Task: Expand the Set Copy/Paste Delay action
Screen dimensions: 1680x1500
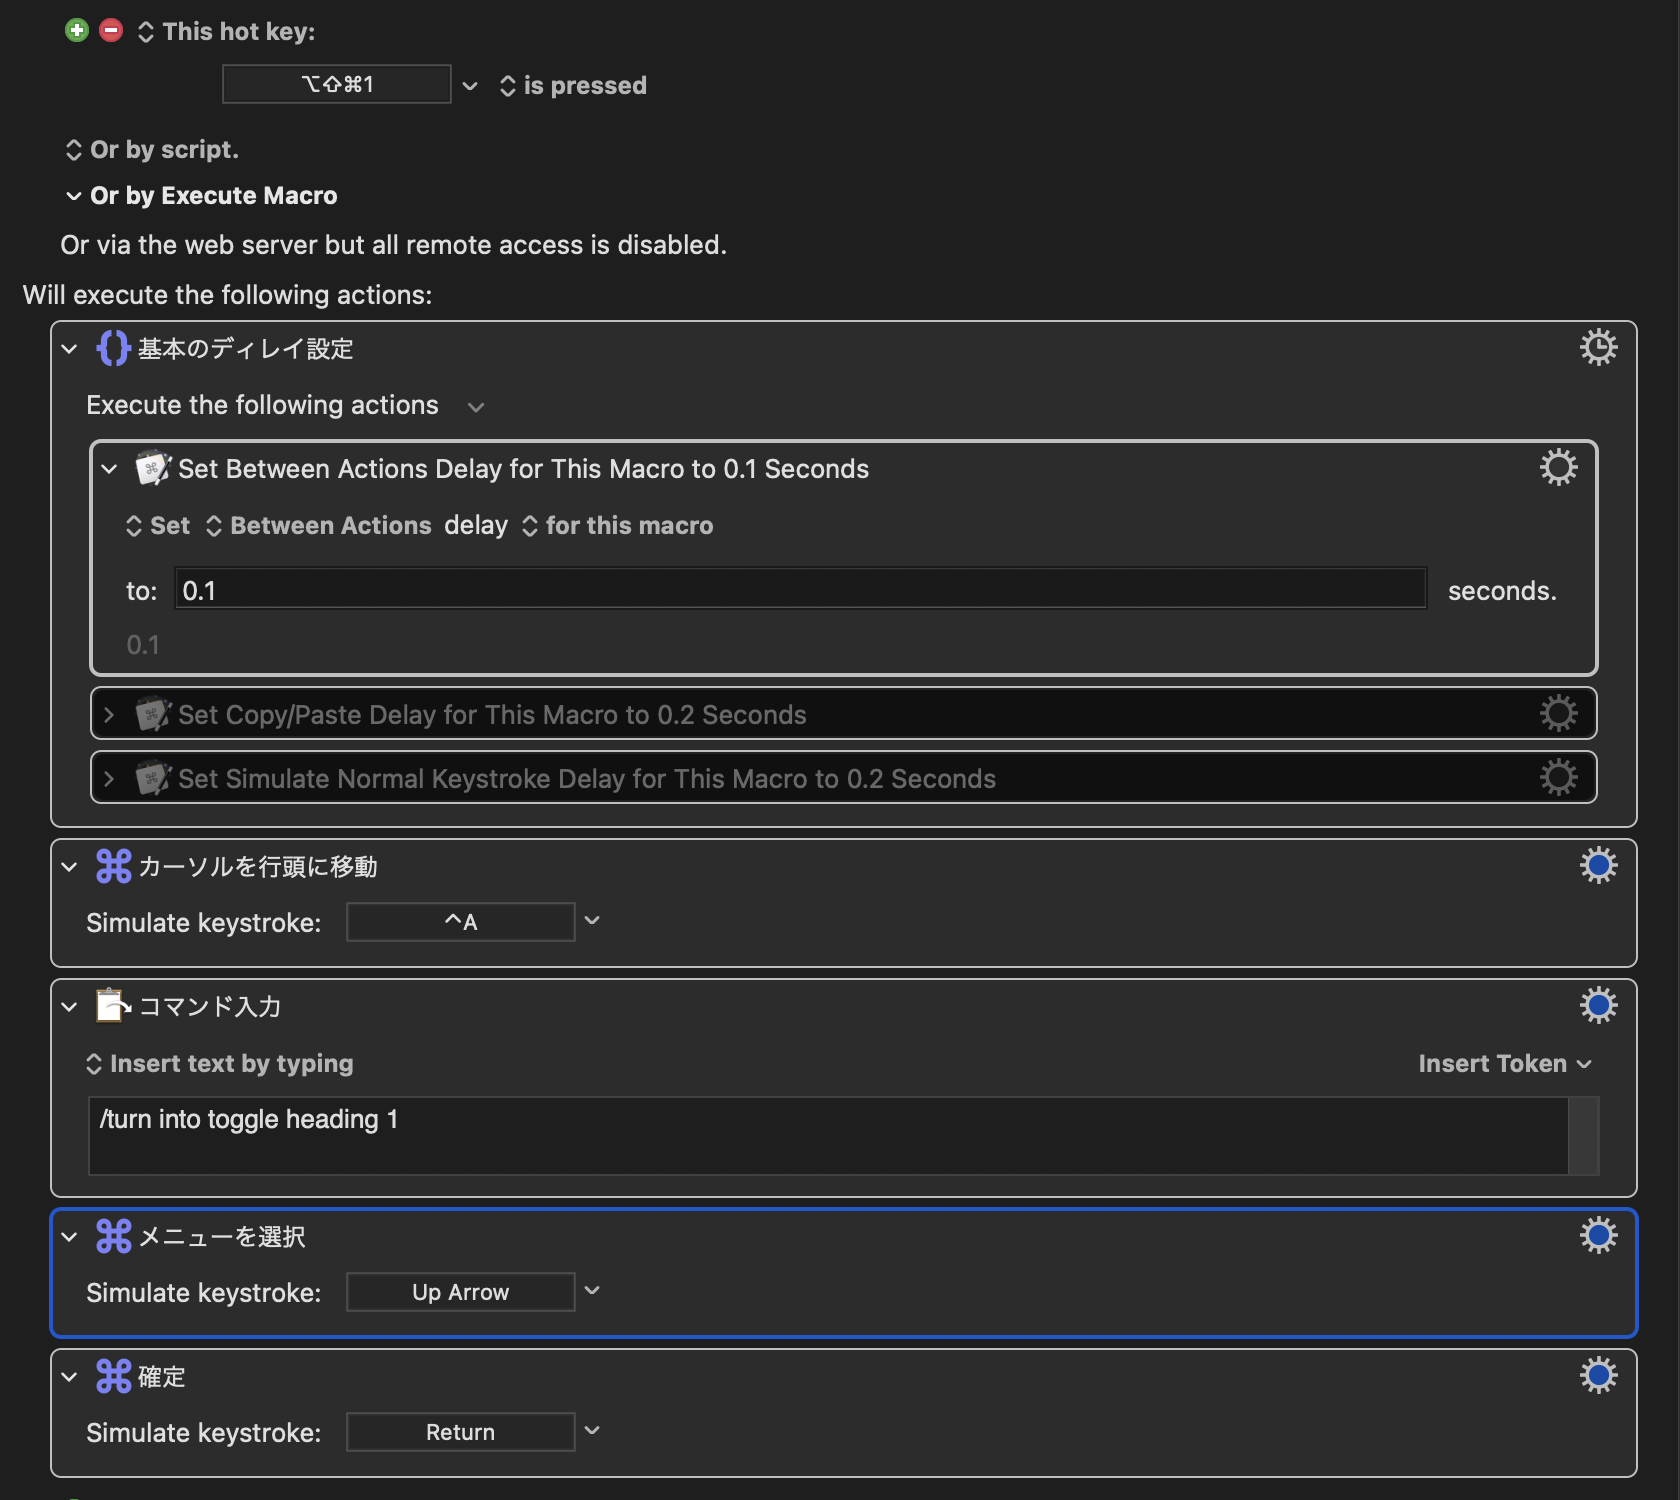Action: tap(109, 715)
